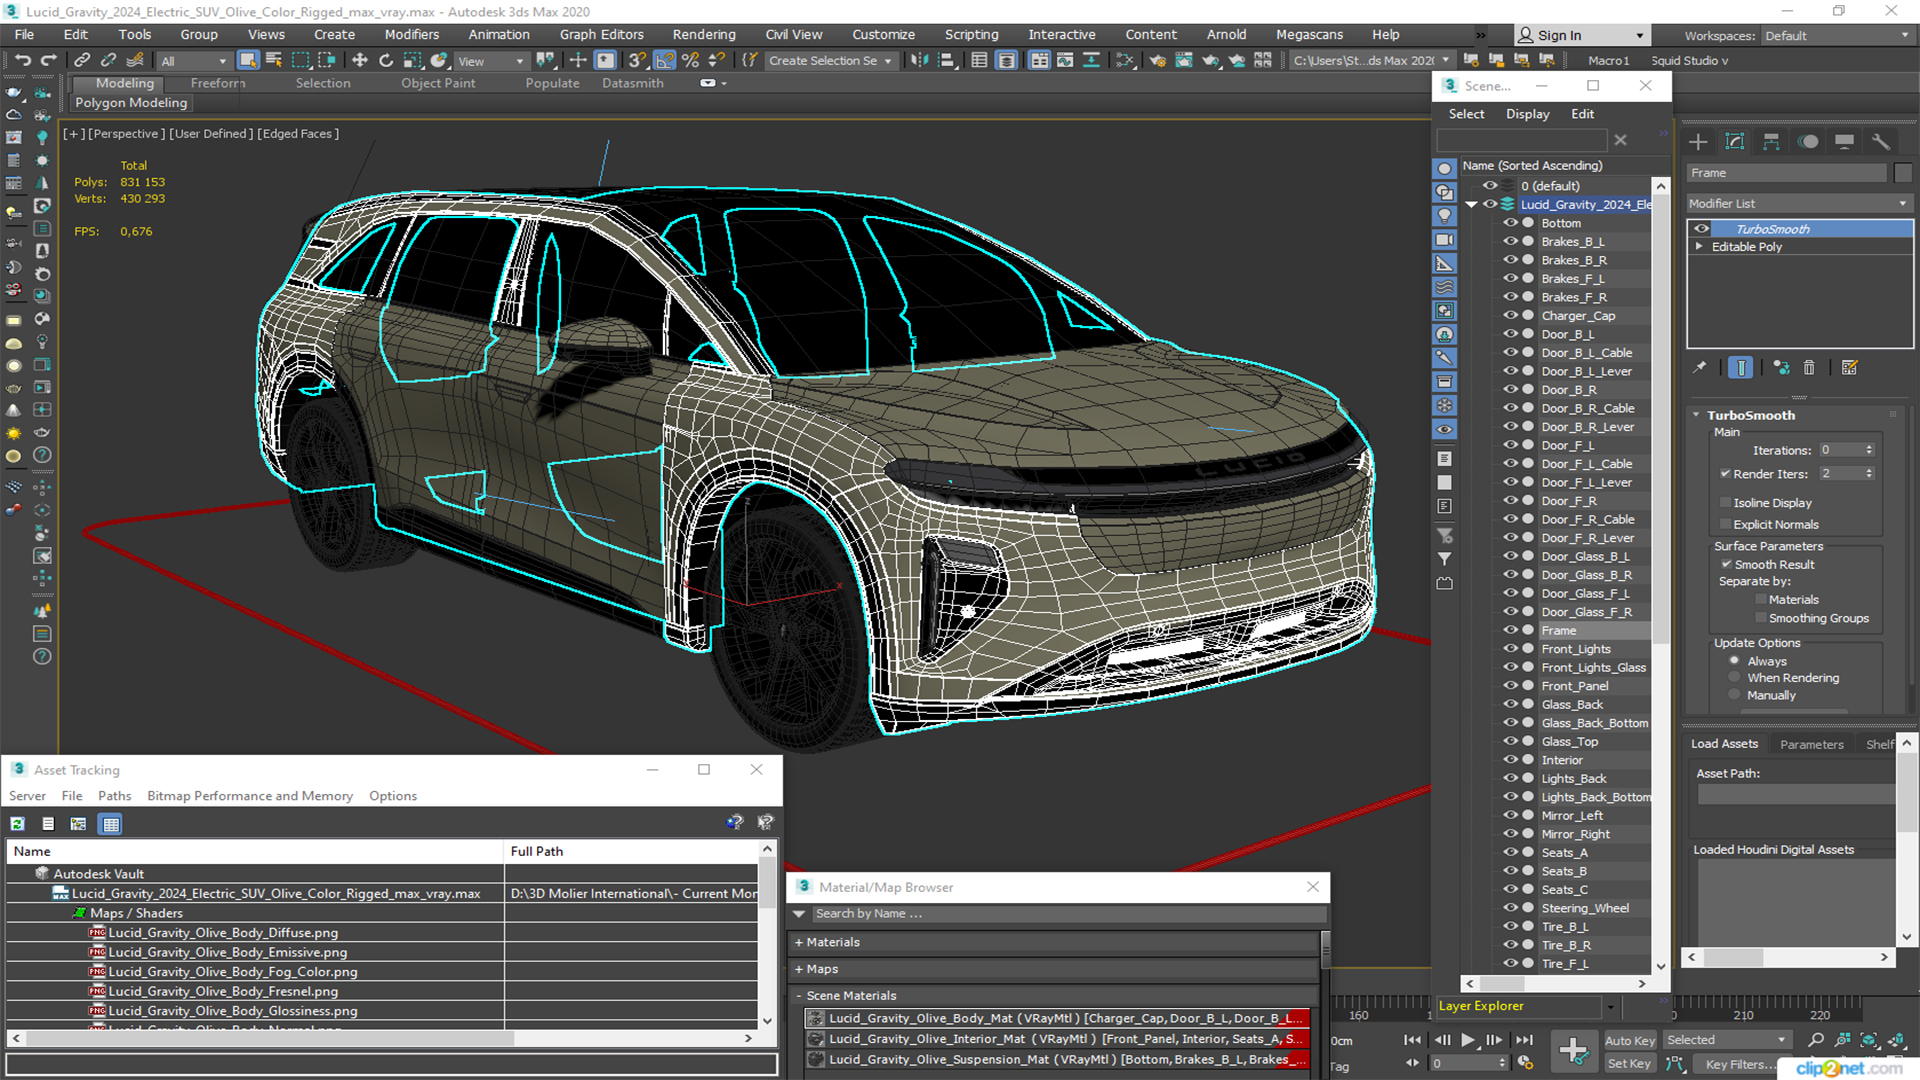1920x1080 pixels.
Task: Click the Zoom magnifier navigation icon
Action: pos(1816,1040)
